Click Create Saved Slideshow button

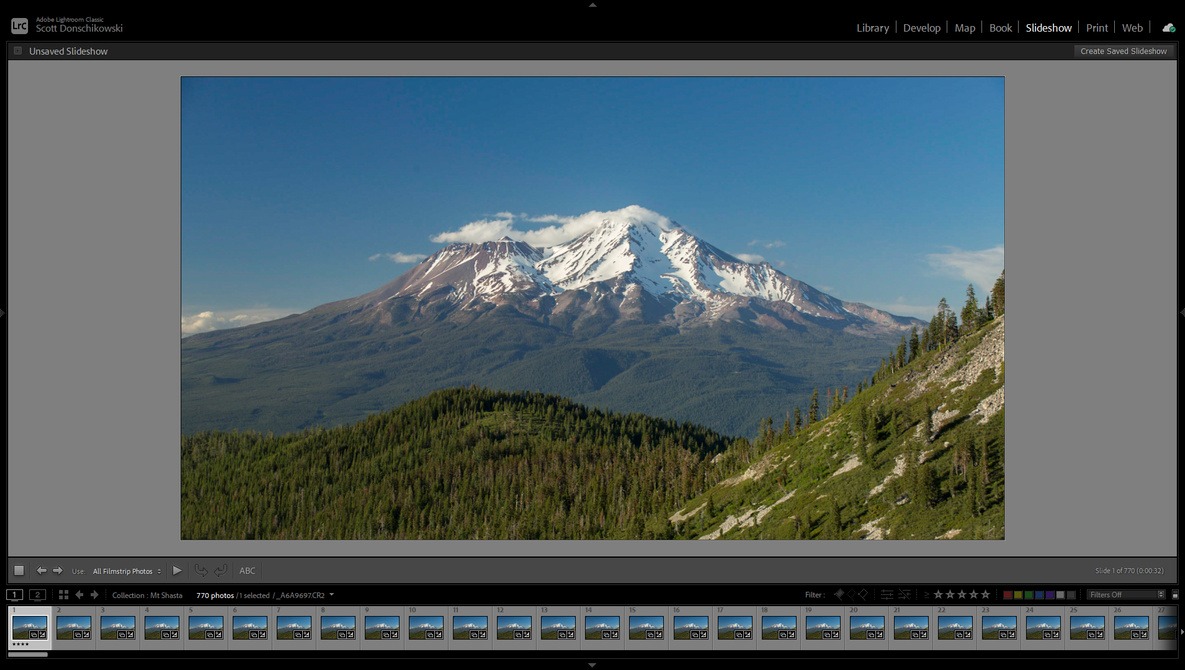(1123, 51)
